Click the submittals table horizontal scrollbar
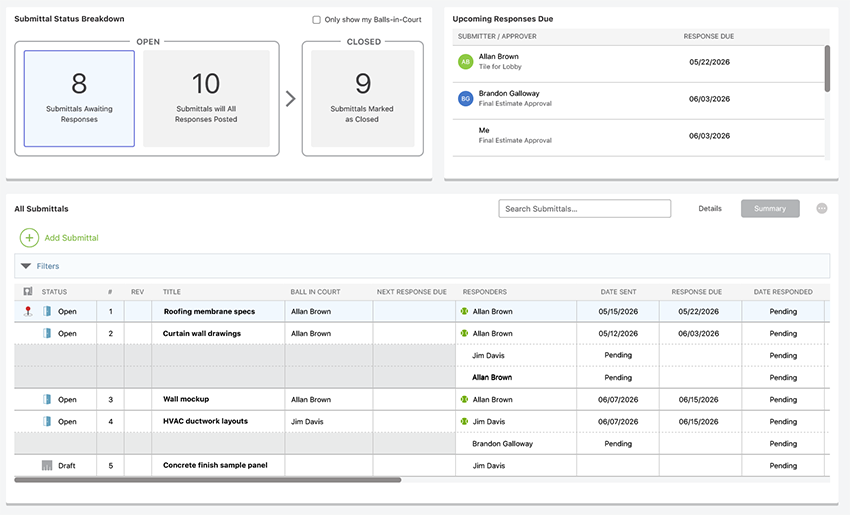The image size is (850, 515). [x=208, y=480]
